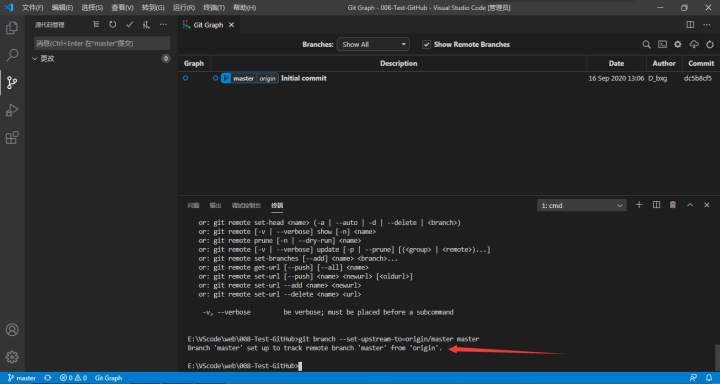Image resolution: width=720 pixels, height=384 pixels.
Task: Maximize the terminal panel with up chevron
Action: click(x=690, y=205)
